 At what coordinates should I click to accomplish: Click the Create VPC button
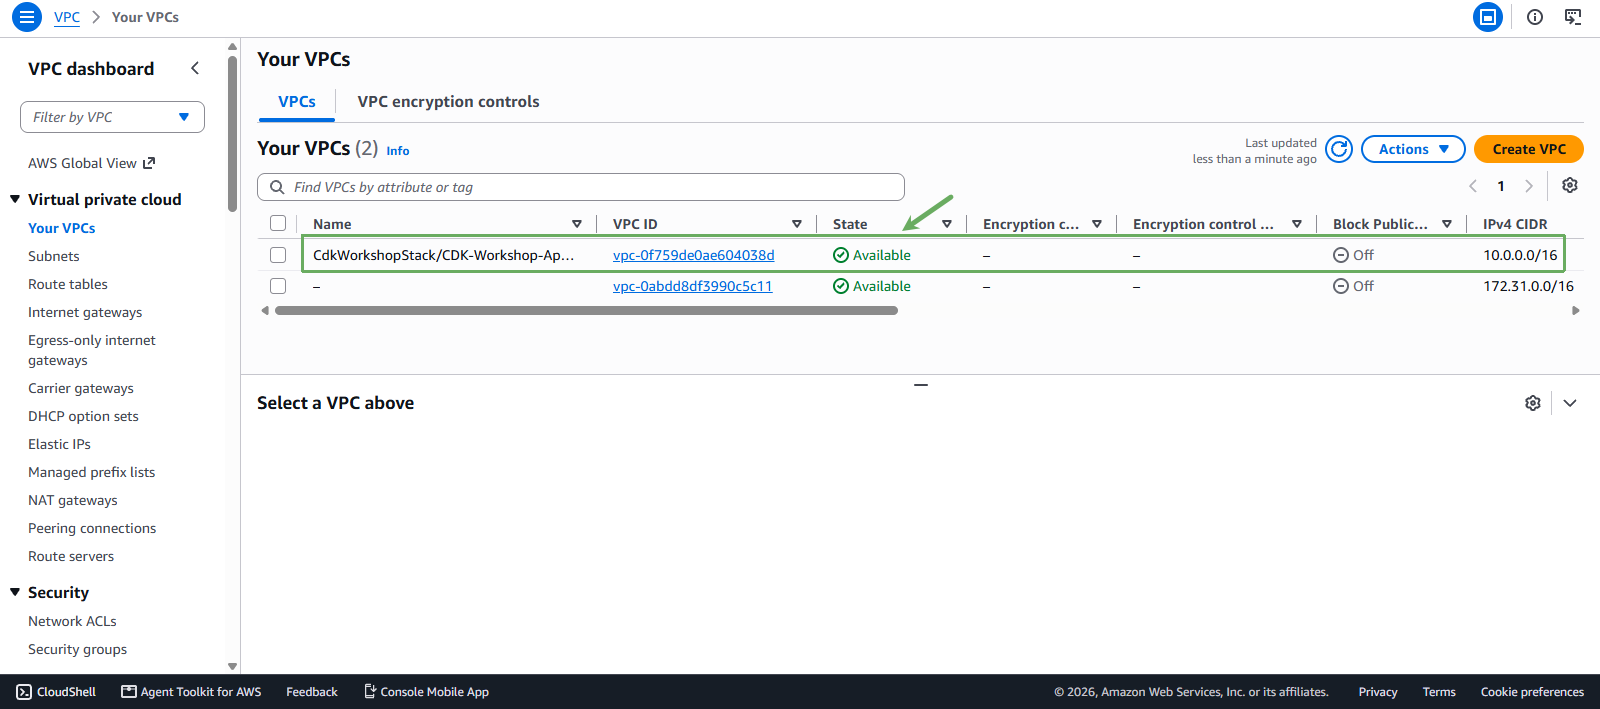click(x=1529, y=149)
